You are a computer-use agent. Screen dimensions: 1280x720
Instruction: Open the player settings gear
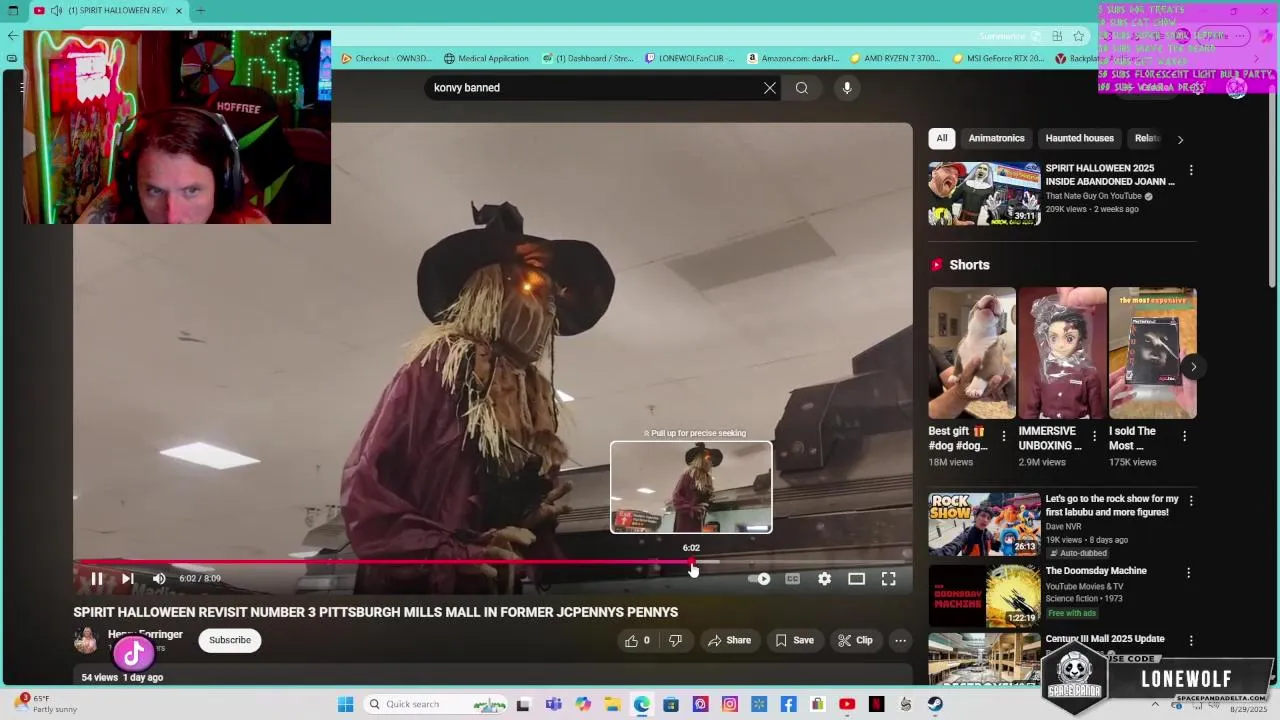coord(824,579)
